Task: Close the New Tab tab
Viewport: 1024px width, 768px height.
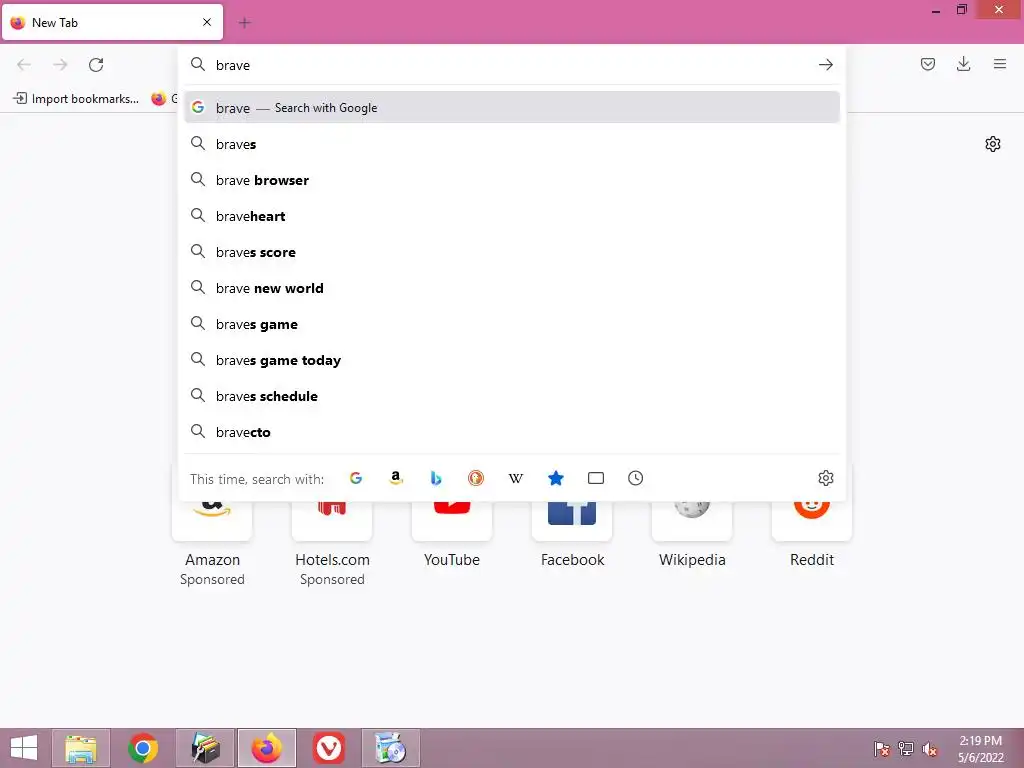Action: tap(207, 22)
